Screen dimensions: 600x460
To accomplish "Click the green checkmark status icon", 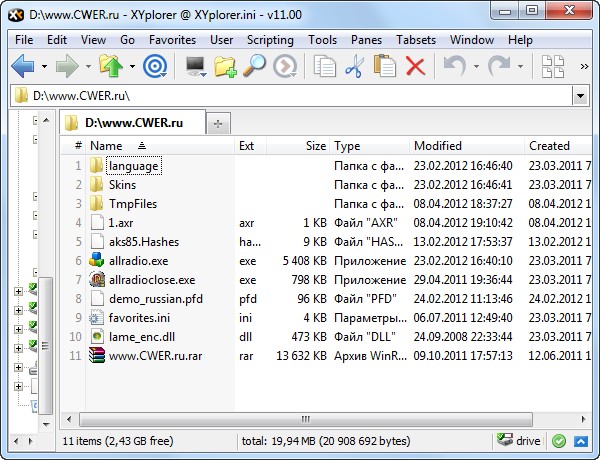I will pos(558,440).
